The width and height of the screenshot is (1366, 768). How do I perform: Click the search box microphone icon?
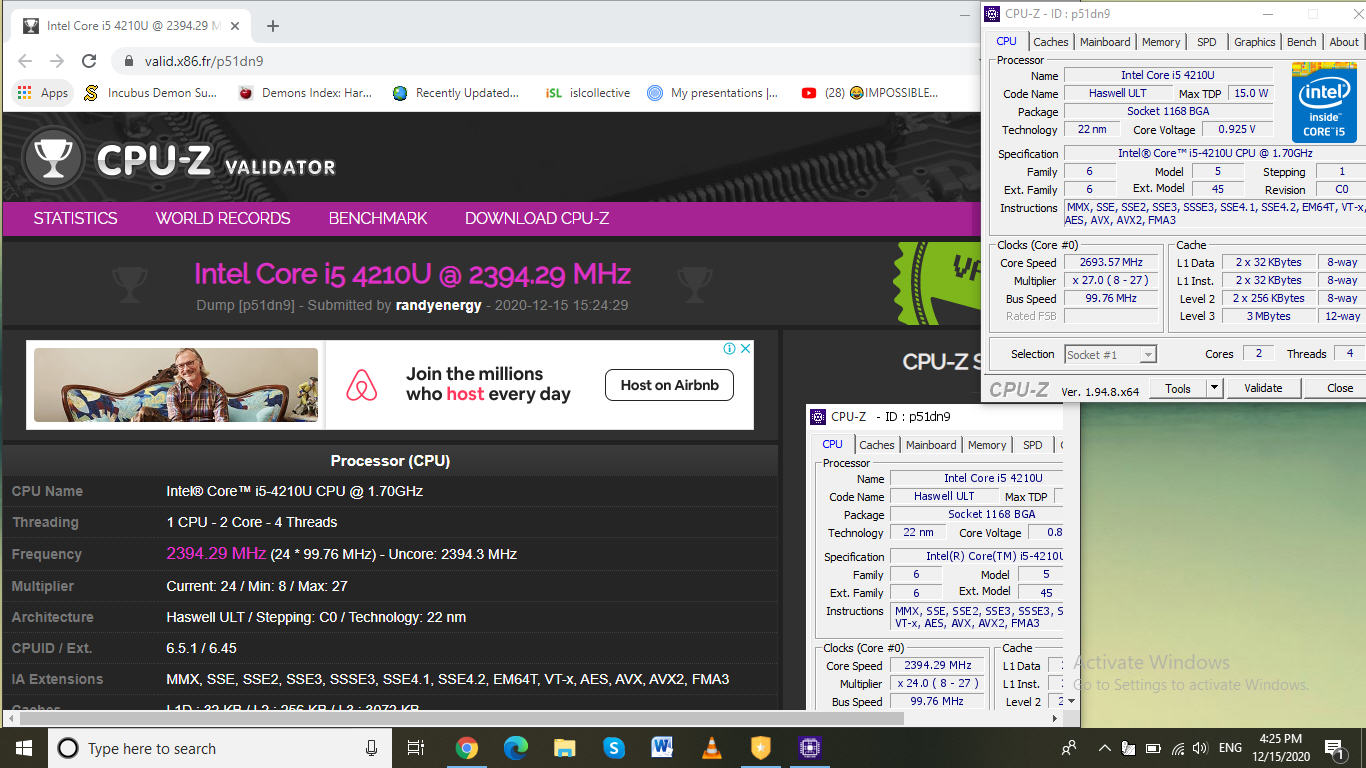click(371, 748)
